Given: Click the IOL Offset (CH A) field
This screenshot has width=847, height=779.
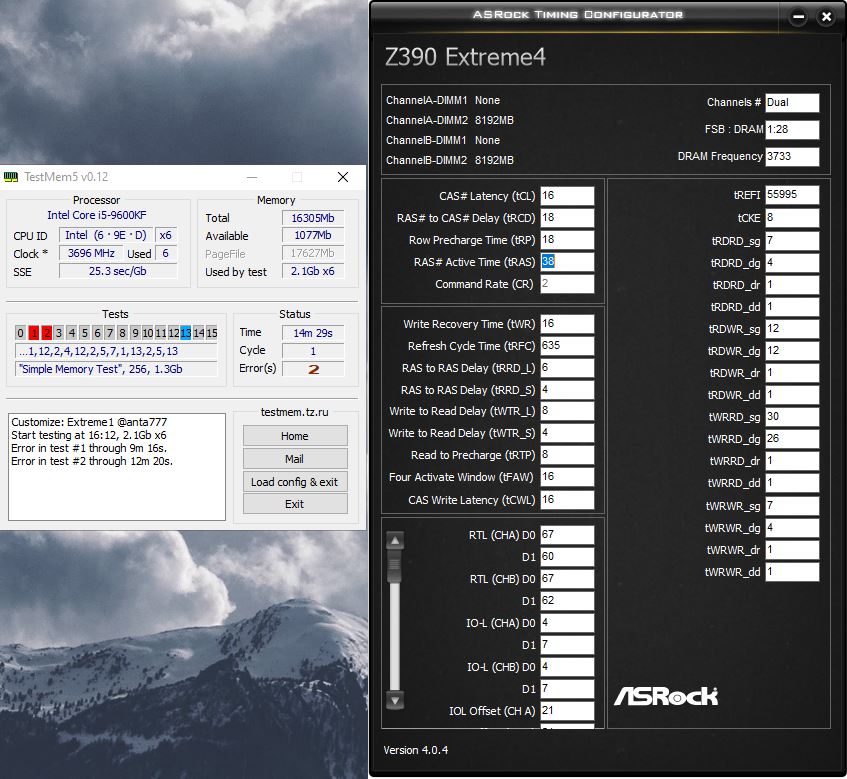Looking at the screenshot, I should pos(567,711).
